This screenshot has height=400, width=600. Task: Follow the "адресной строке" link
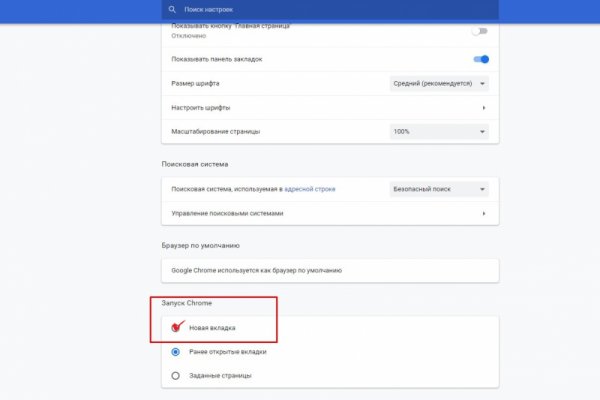[311, 188]
